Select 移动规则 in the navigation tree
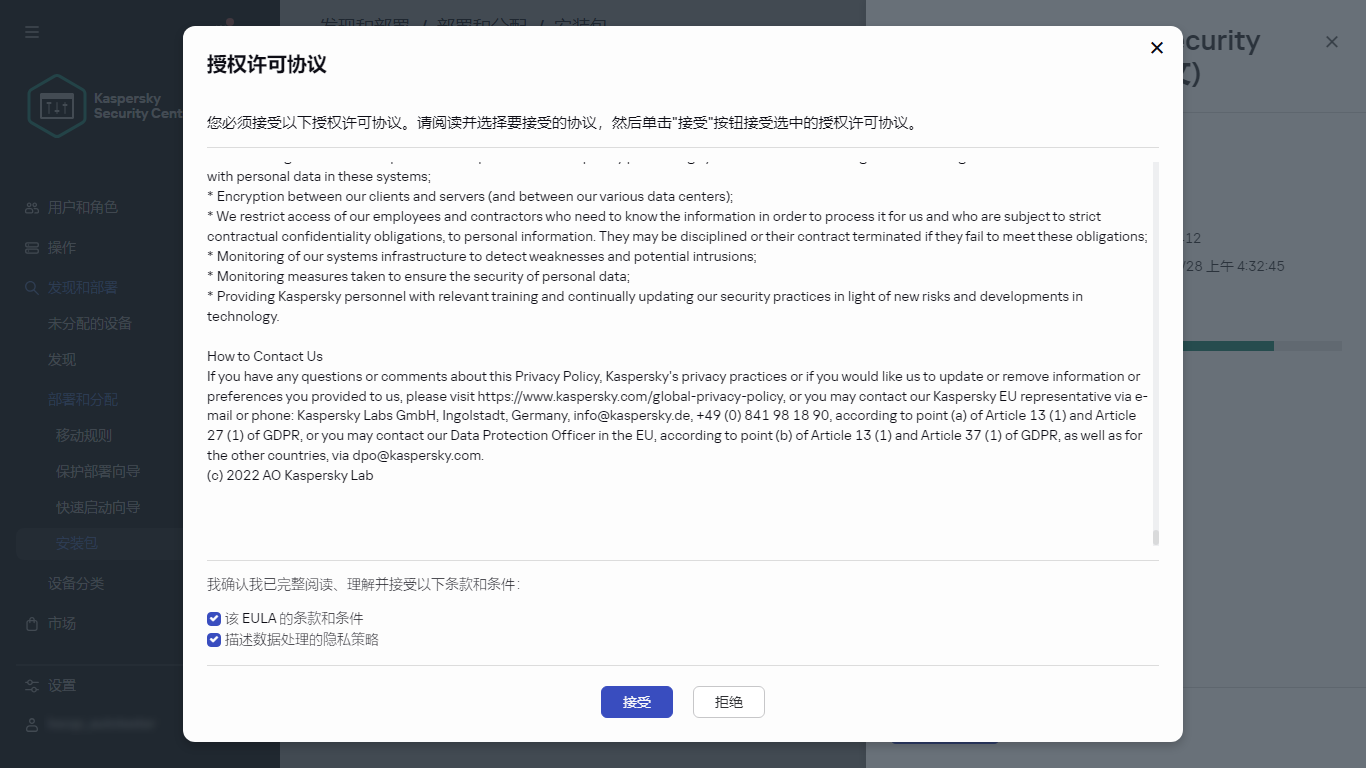Screen dimensions: 1366x768 tap(85, 435)
